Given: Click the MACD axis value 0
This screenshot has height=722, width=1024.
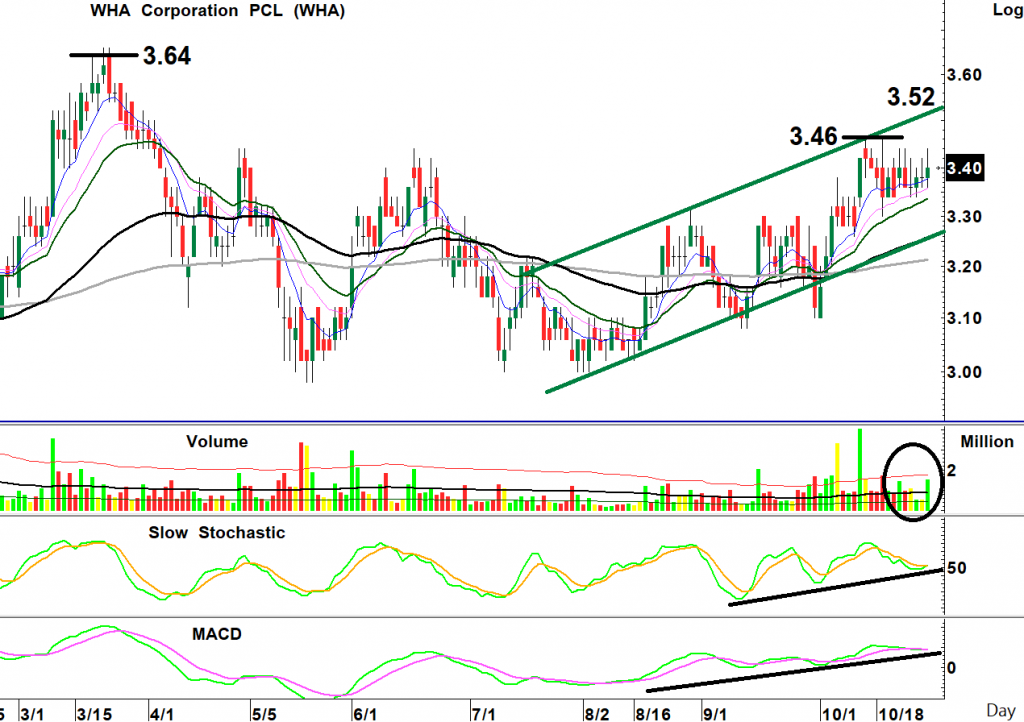Looking at the screenshot, I should click(x=951, y=668).
